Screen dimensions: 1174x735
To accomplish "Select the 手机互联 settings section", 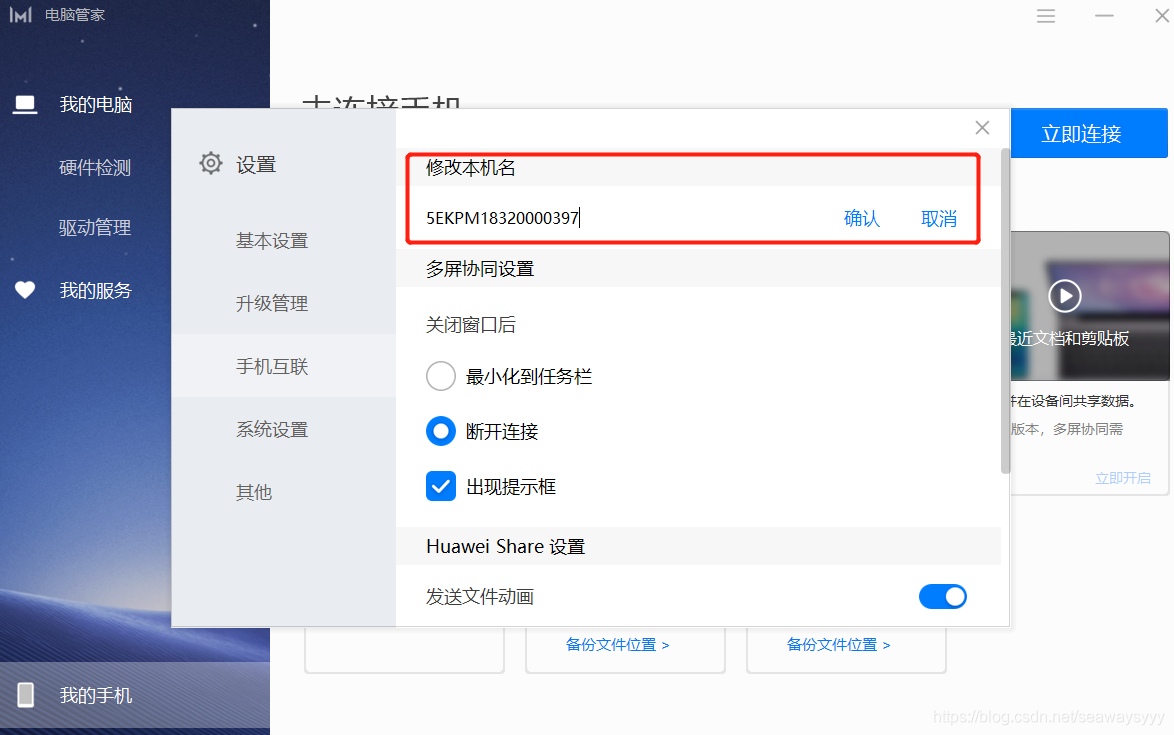I will [283, 367].
